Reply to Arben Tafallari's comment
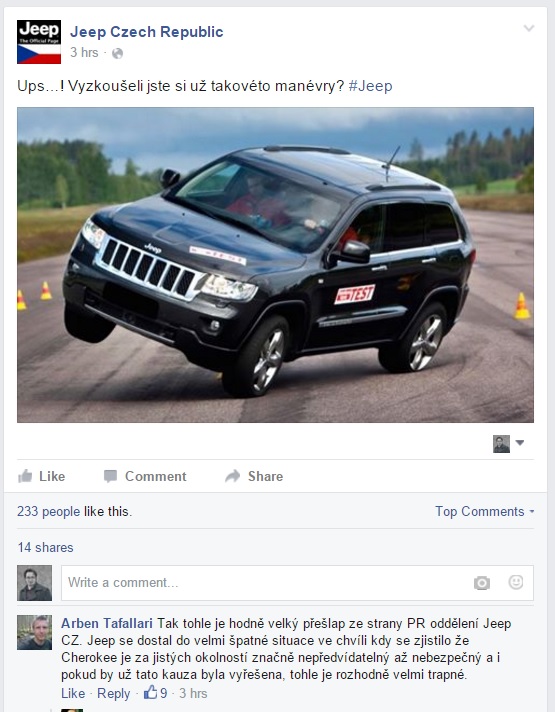 (x=114, y=693)
